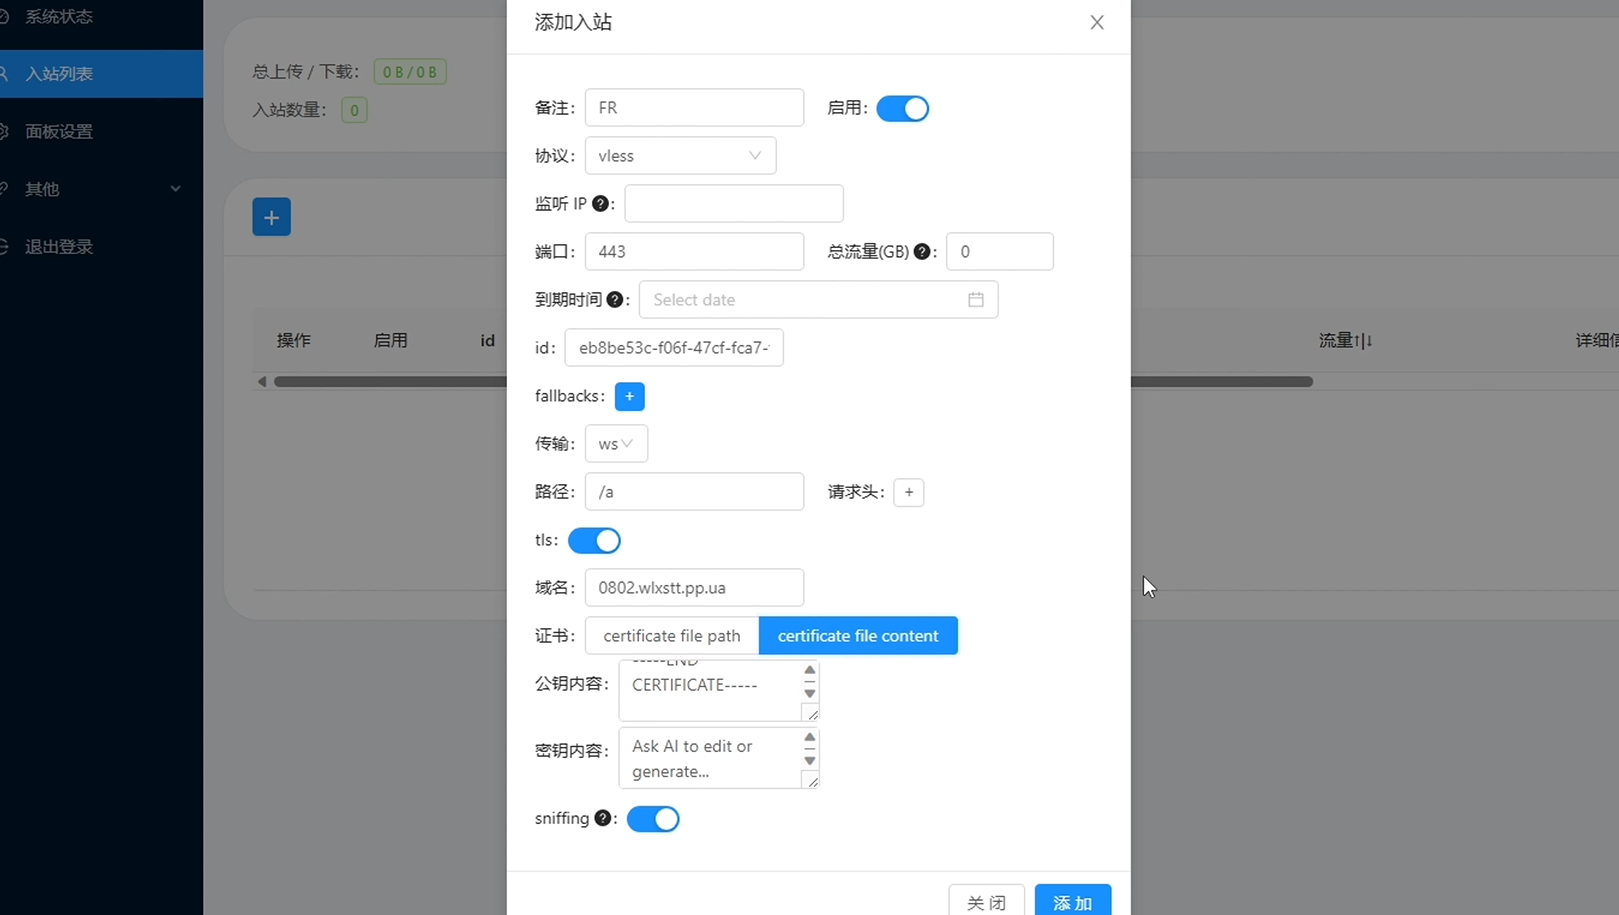Click the help icon next to 监听 IP
The width and height of the screenshot is (1619, 915).
coord(600,204)
